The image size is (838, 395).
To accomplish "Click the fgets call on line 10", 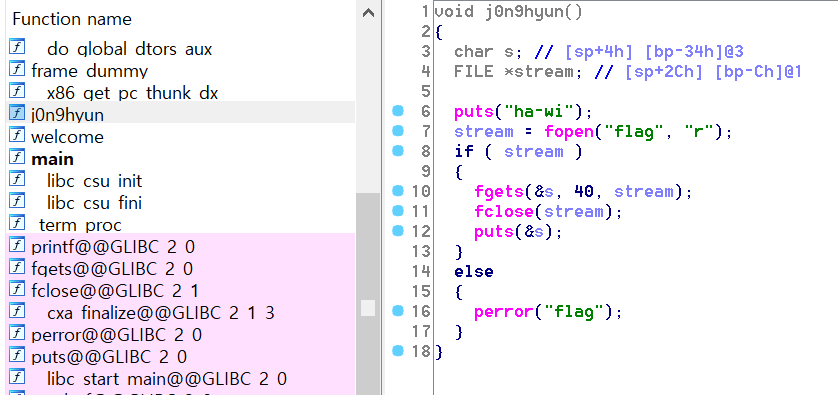I will coord(499,191).
